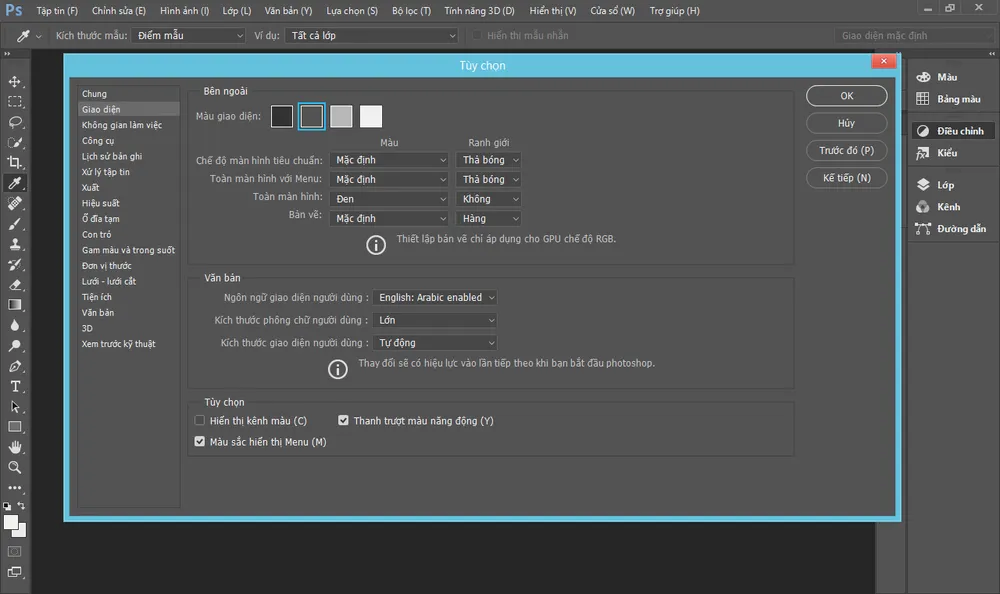
Task: Select the Lasso tool
Action: 15,122
